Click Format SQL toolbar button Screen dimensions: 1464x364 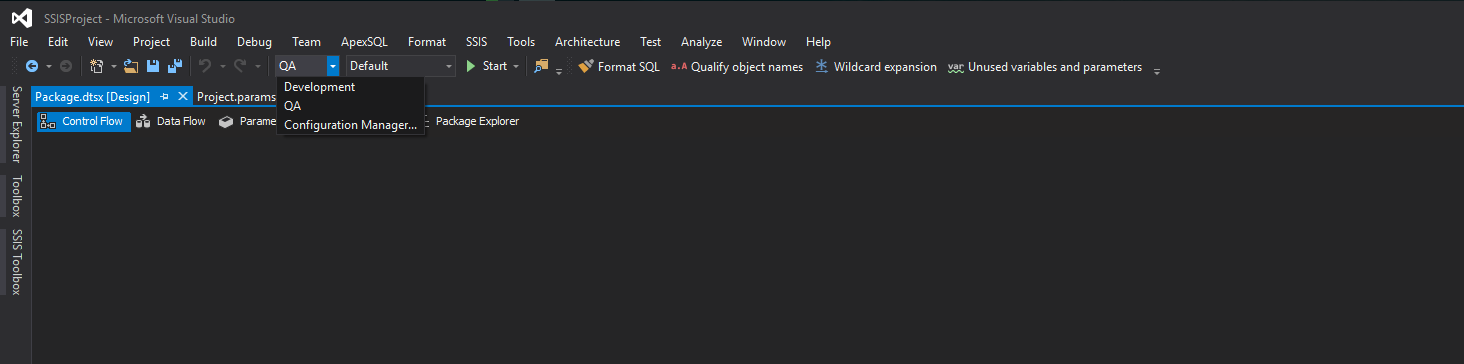click(619, 67)
